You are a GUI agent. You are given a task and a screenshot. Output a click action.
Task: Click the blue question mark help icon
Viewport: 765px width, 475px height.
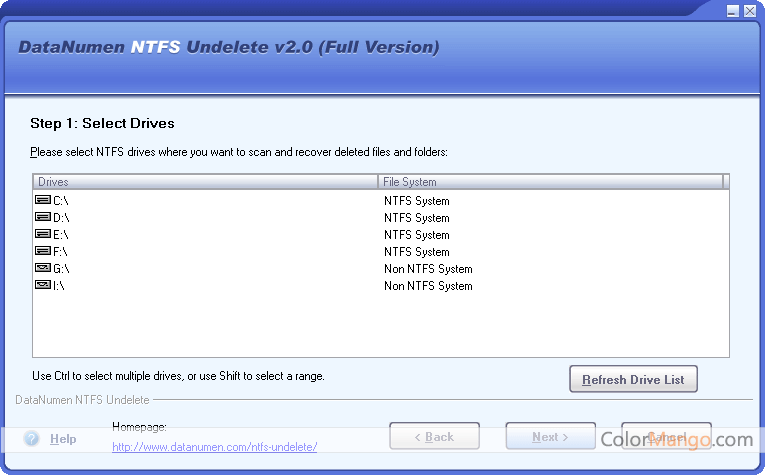point(31,439)
